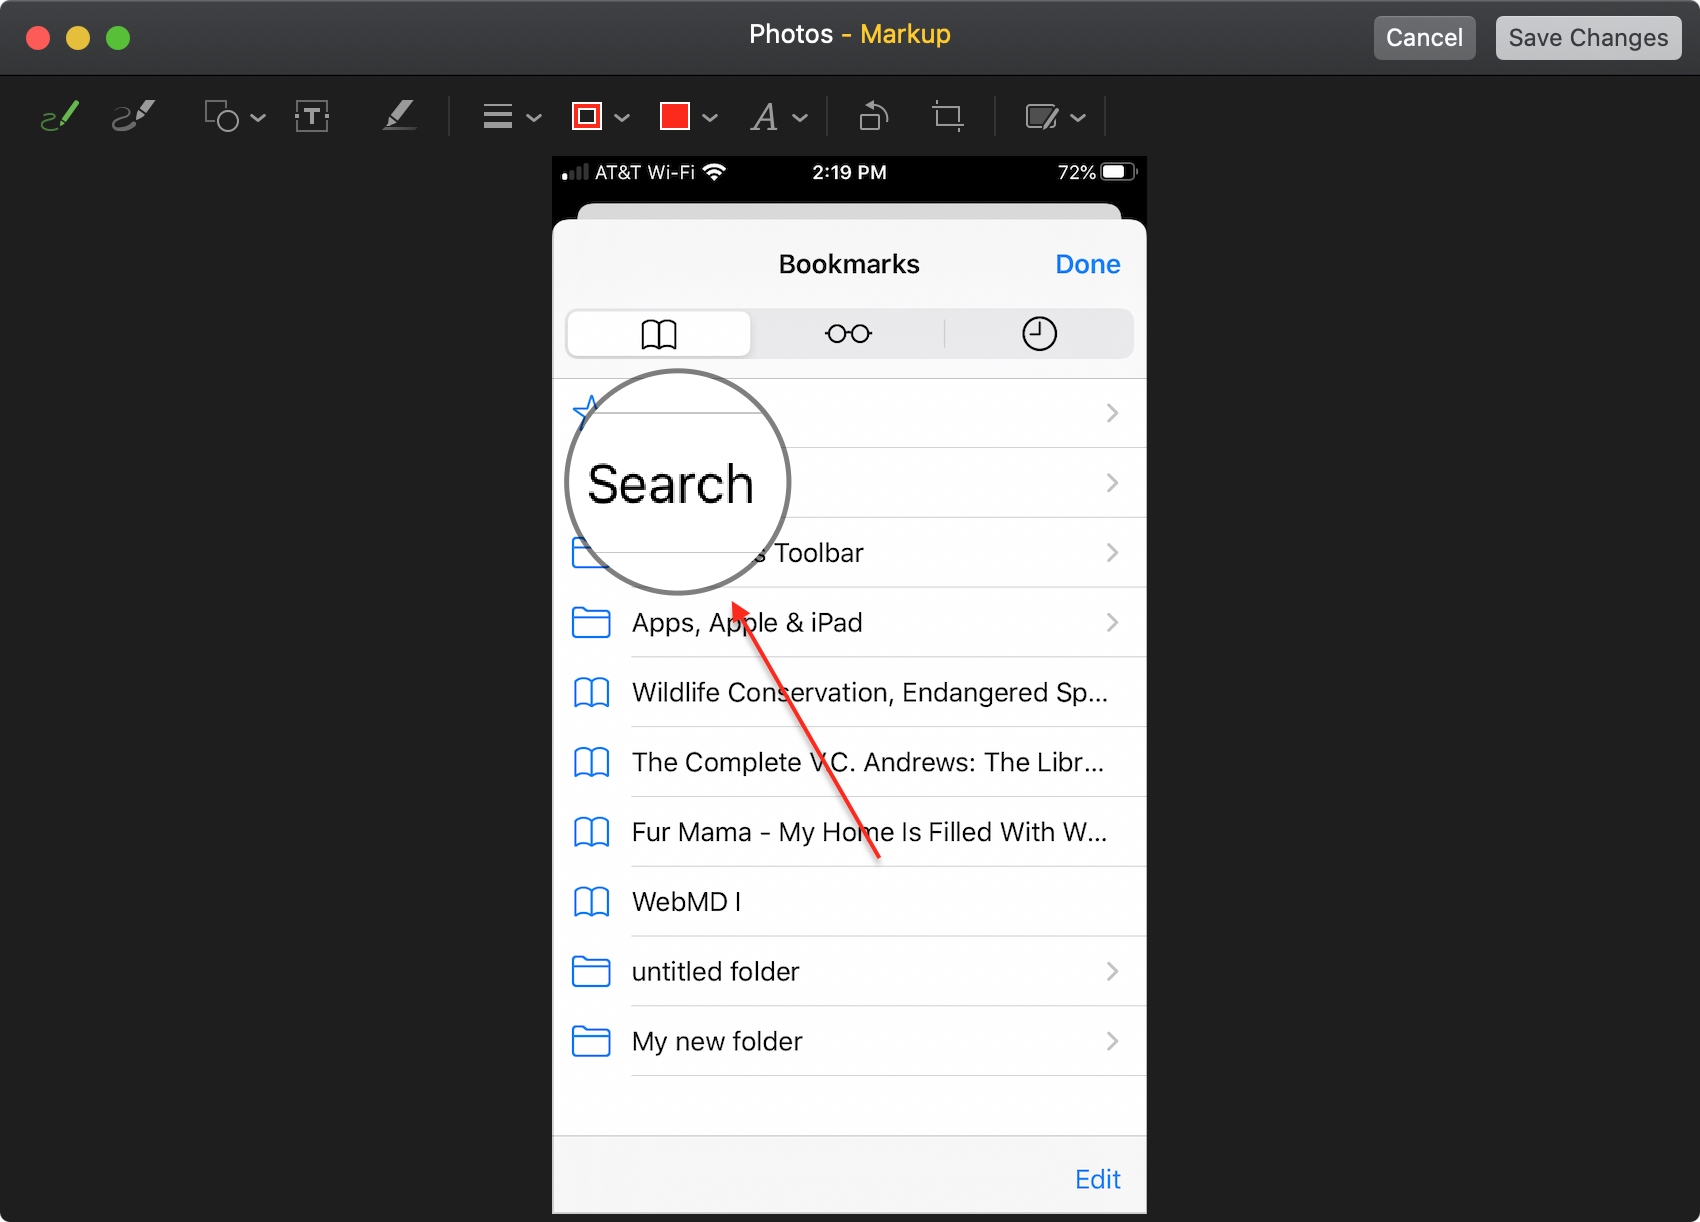
Task: Click the cellular signal bars
Action: (575, 173)
